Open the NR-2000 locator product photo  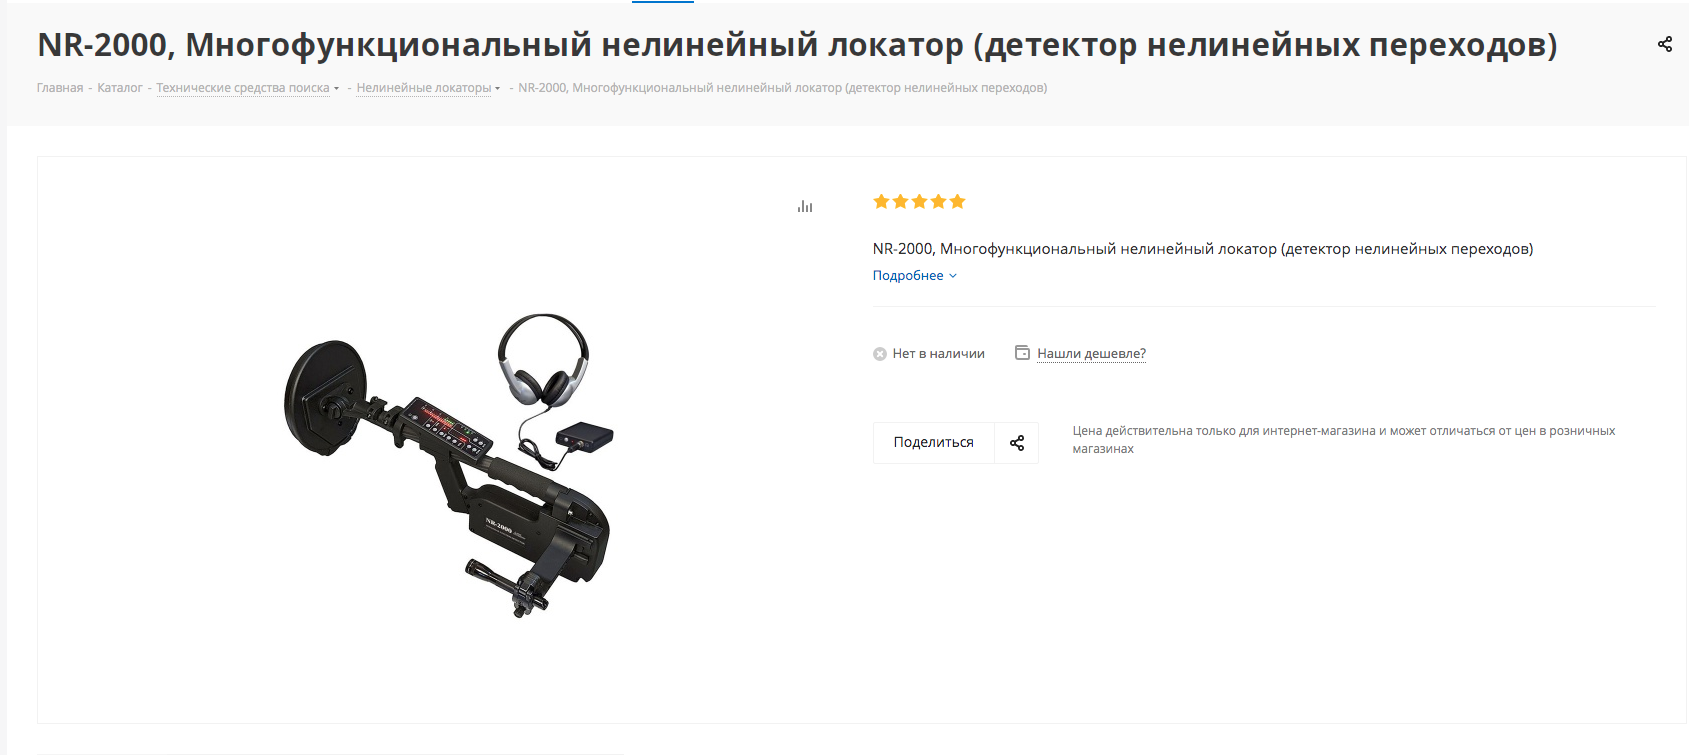[448, 466]
